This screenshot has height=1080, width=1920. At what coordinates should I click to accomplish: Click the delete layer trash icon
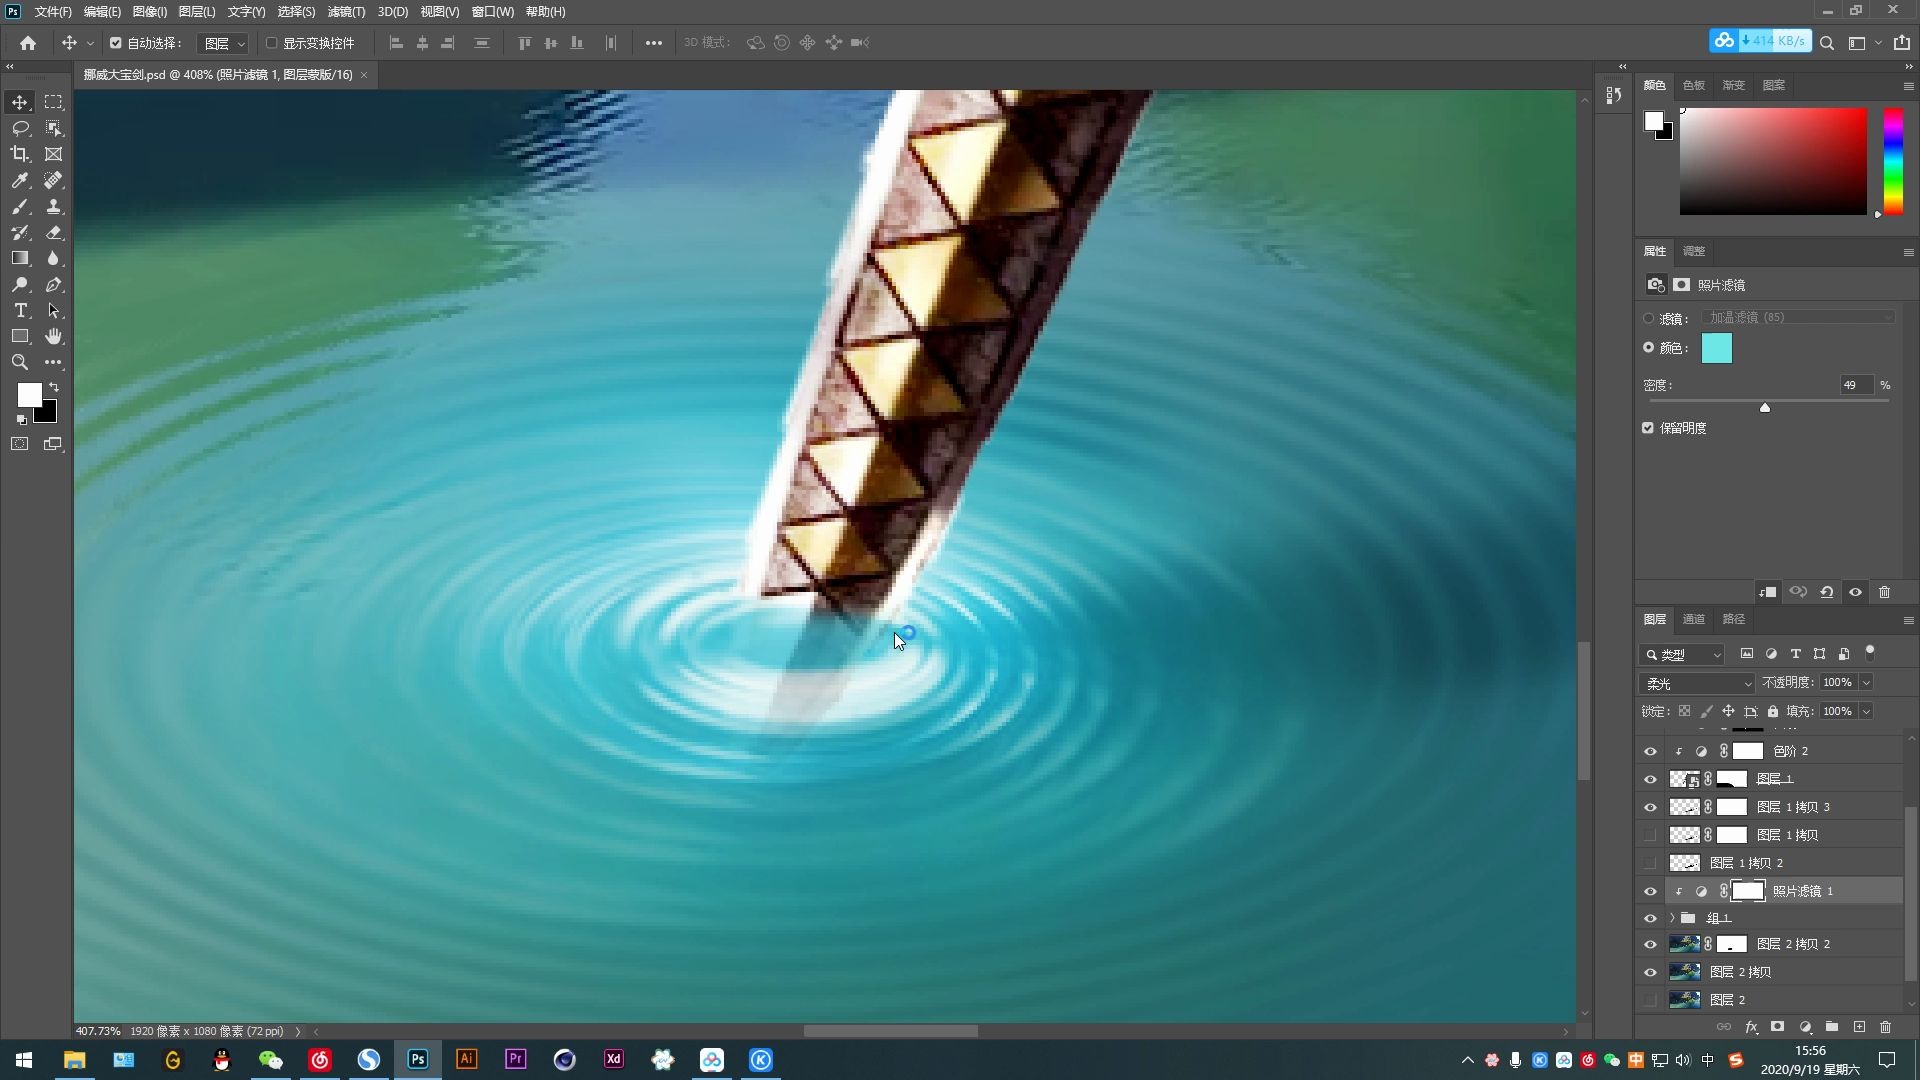pos(1885,1027)
